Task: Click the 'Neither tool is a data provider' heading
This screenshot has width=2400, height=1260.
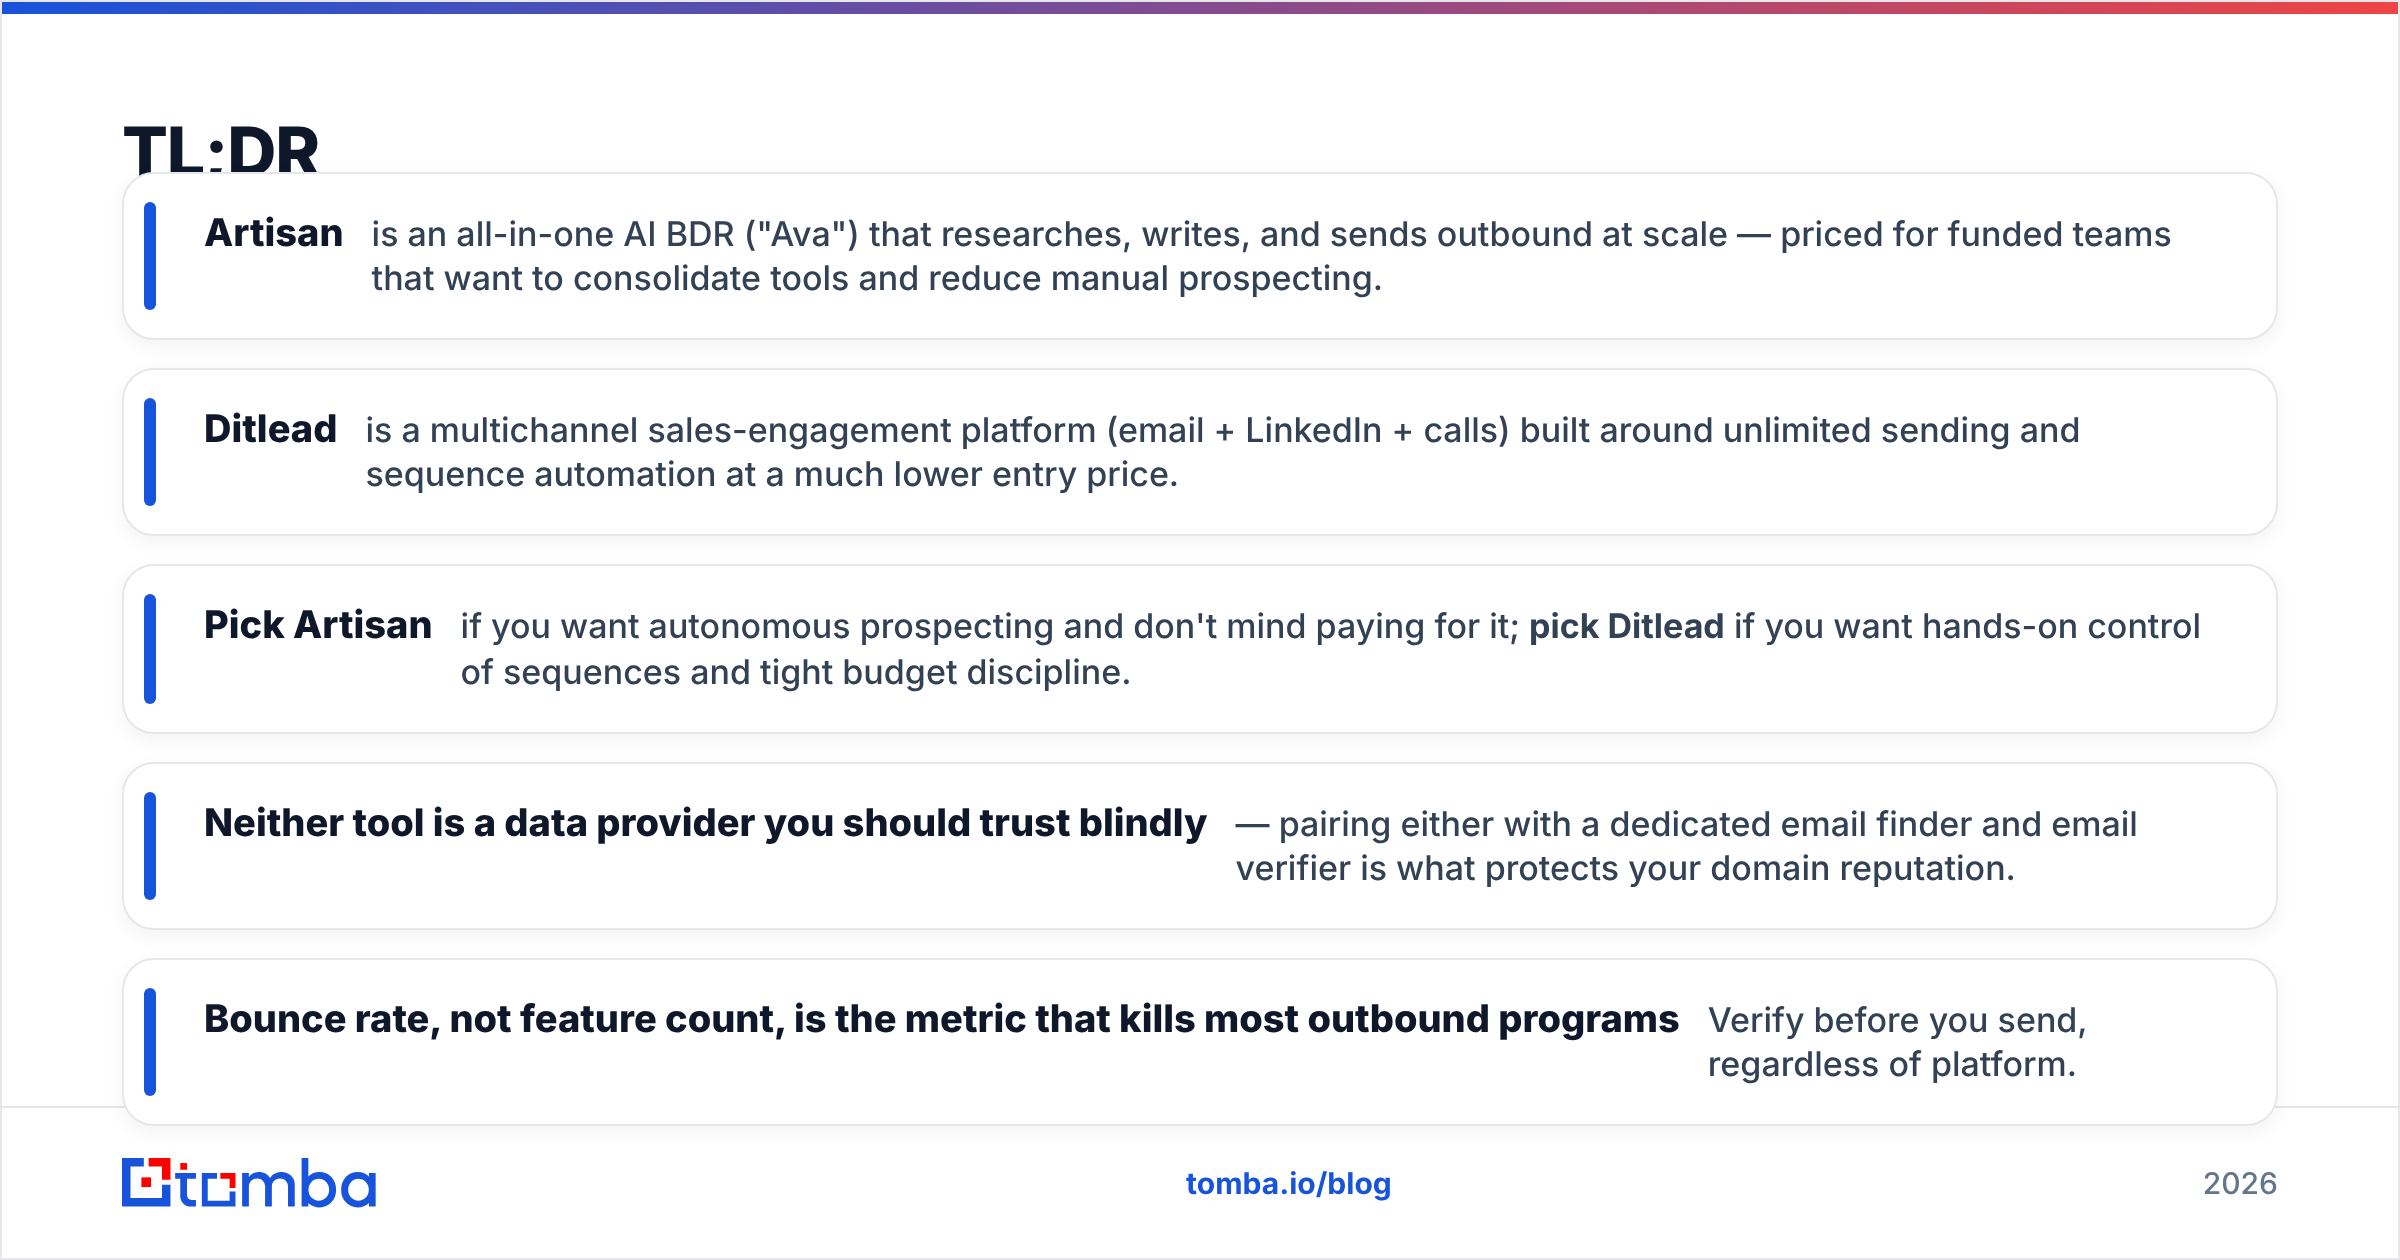Action: pos(705,823)
